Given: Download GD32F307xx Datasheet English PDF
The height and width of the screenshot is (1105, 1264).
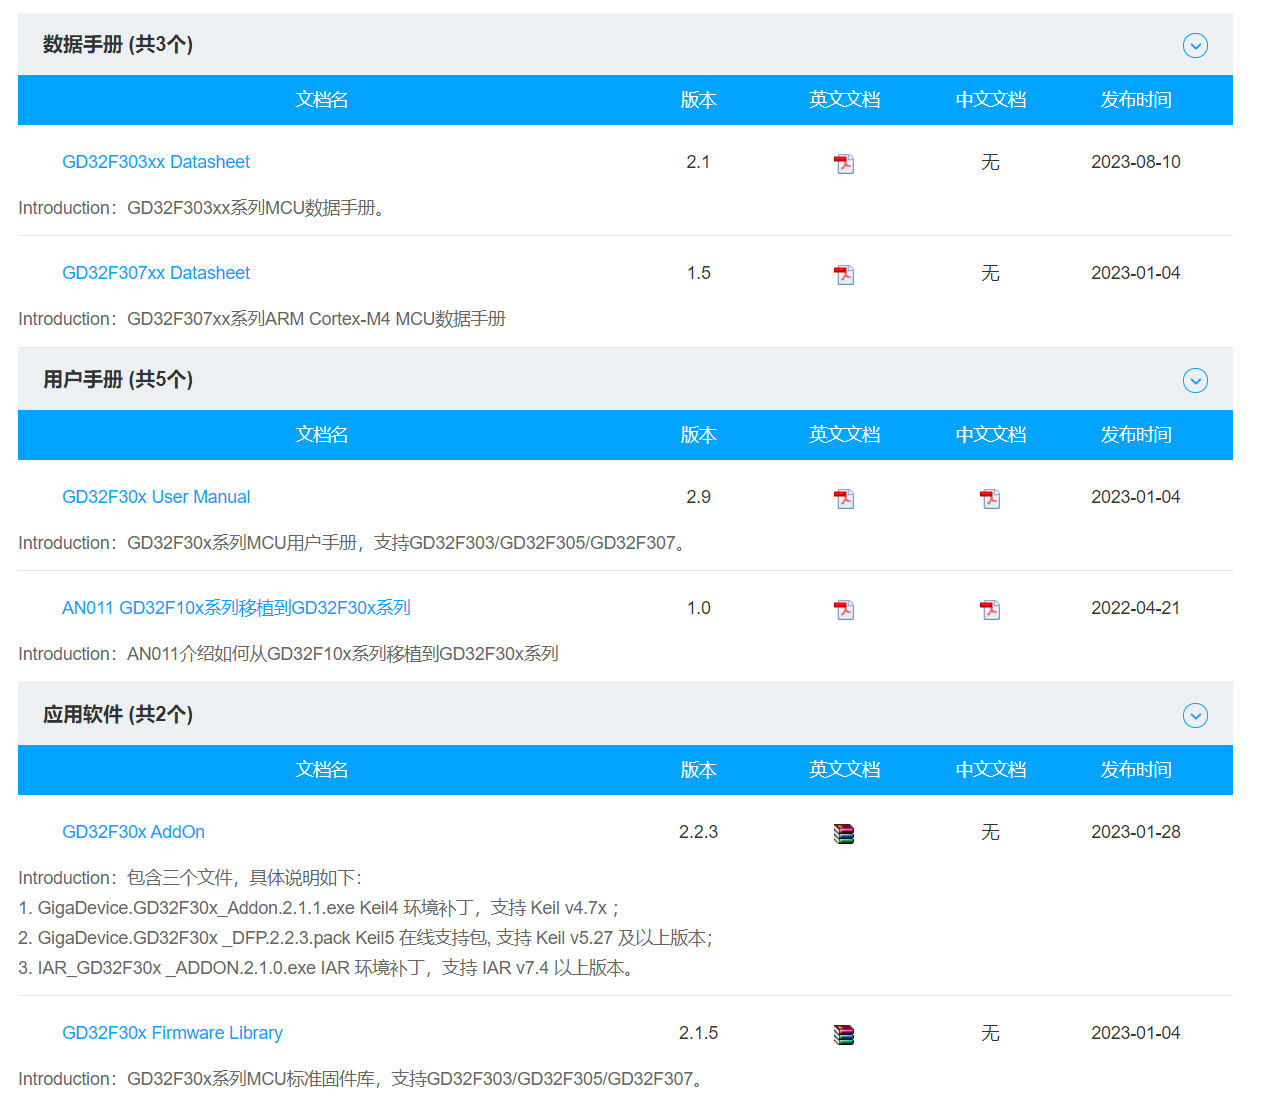Looking at the screenshot, I should (x=844, y=274).
